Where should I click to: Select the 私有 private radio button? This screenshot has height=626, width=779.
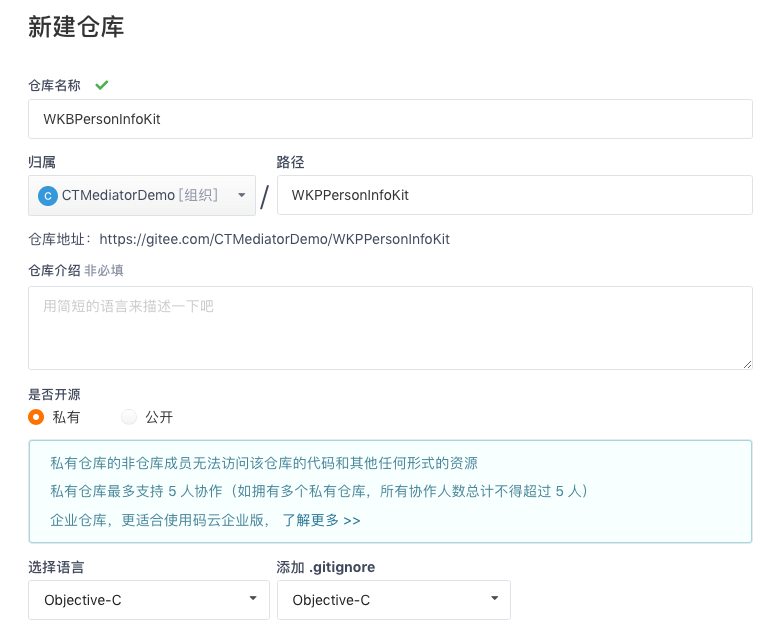36,417
